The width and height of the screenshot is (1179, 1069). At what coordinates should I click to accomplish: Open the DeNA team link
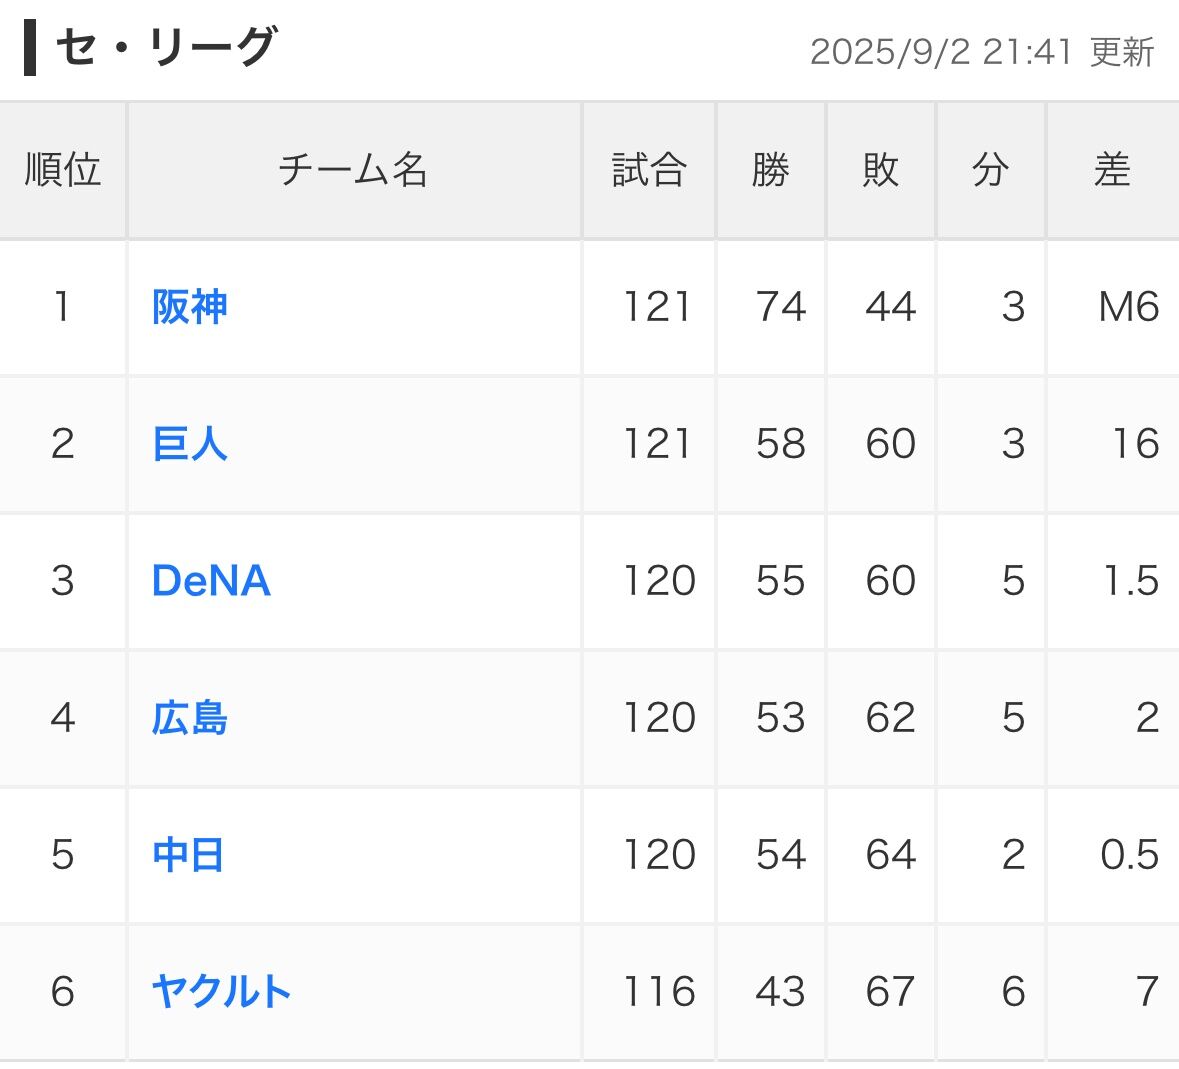(211, 581)
